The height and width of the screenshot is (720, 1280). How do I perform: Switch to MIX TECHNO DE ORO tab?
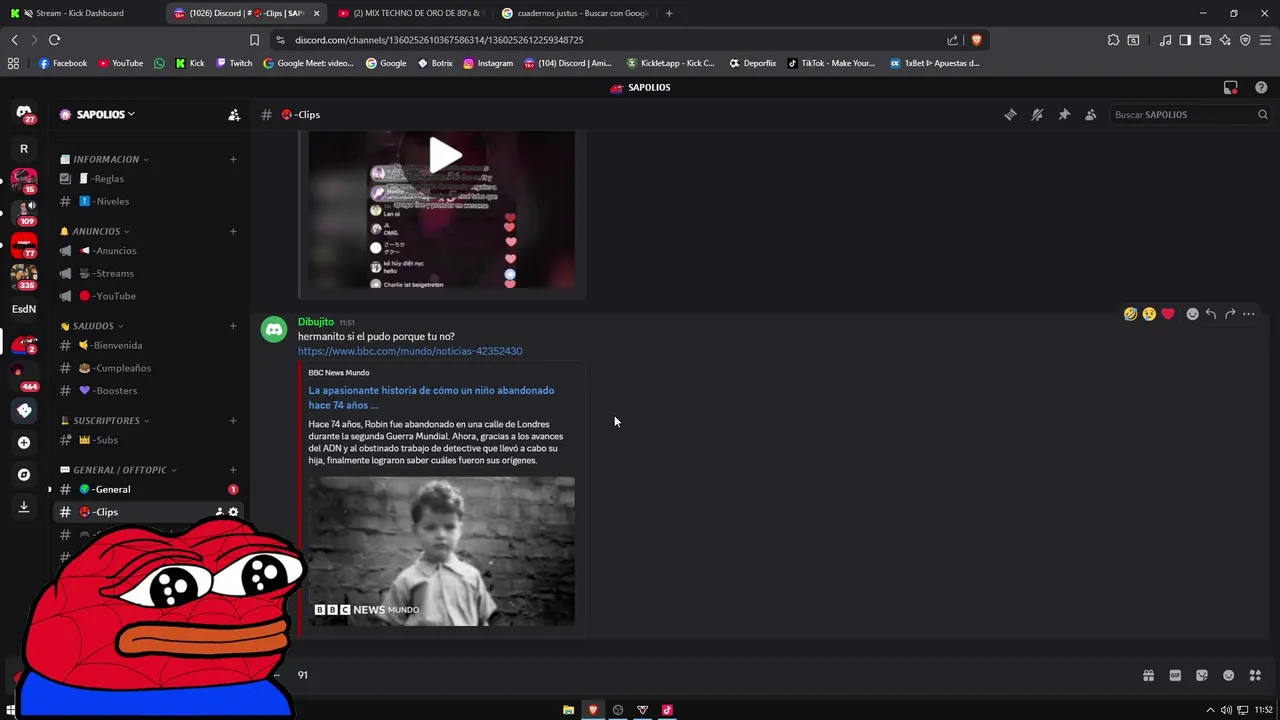(x=410, y=13)
